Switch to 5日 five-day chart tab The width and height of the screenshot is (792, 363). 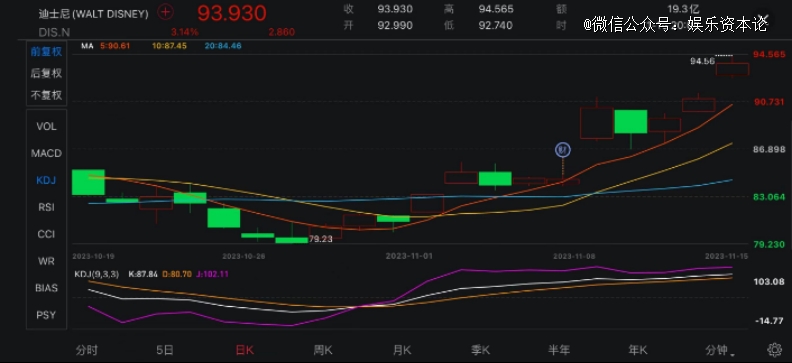(x=165, y=349)
